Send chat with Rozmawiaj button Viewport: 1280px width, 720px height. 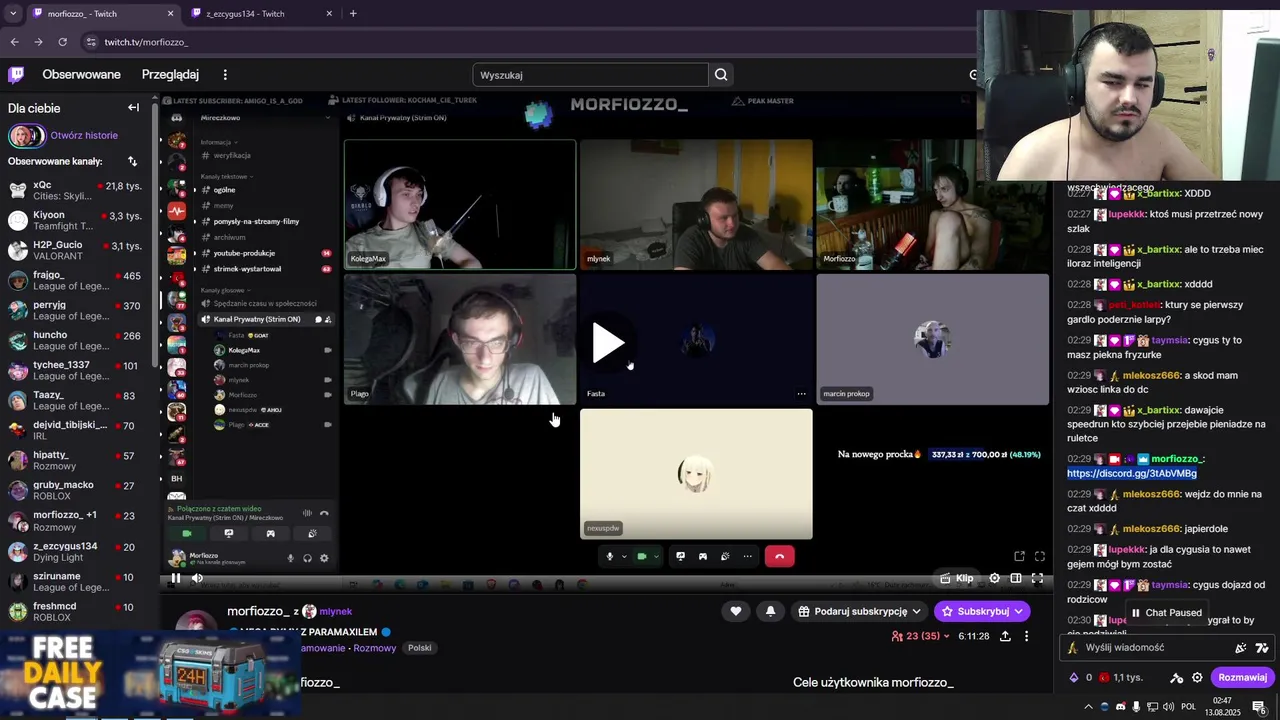[x=1243, y=677]
